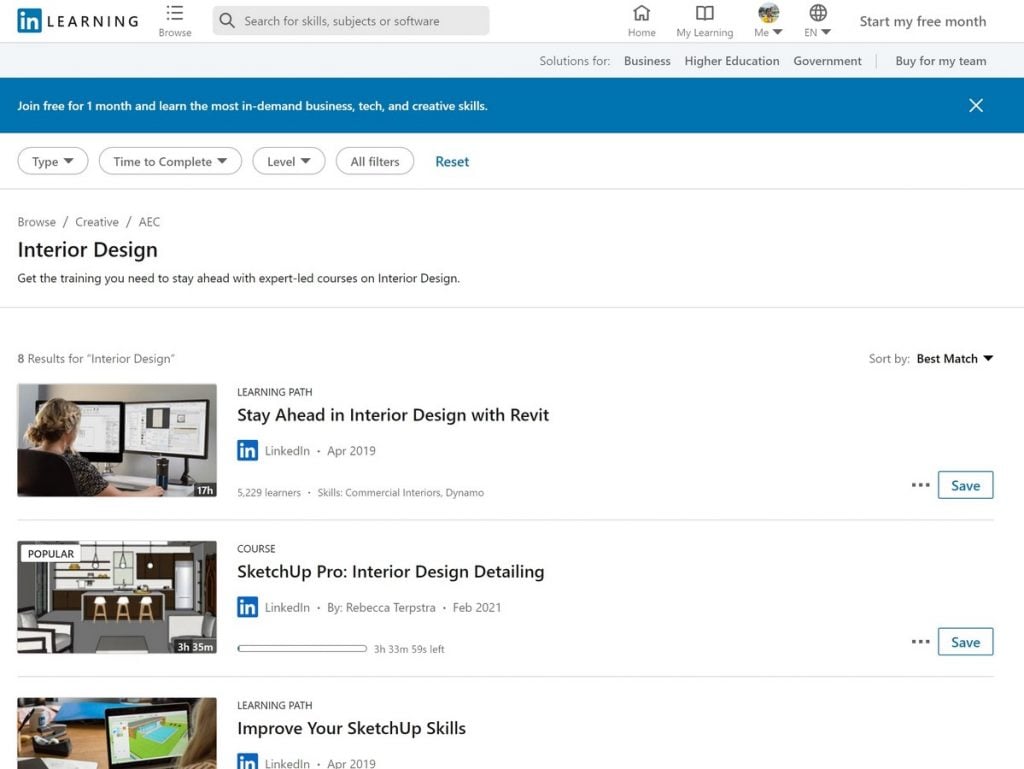Image resolution: width=1024 pixels, height=769 pixels.
Task: Expand the Type filter dropdown
Action: click(x=52, y=161)
